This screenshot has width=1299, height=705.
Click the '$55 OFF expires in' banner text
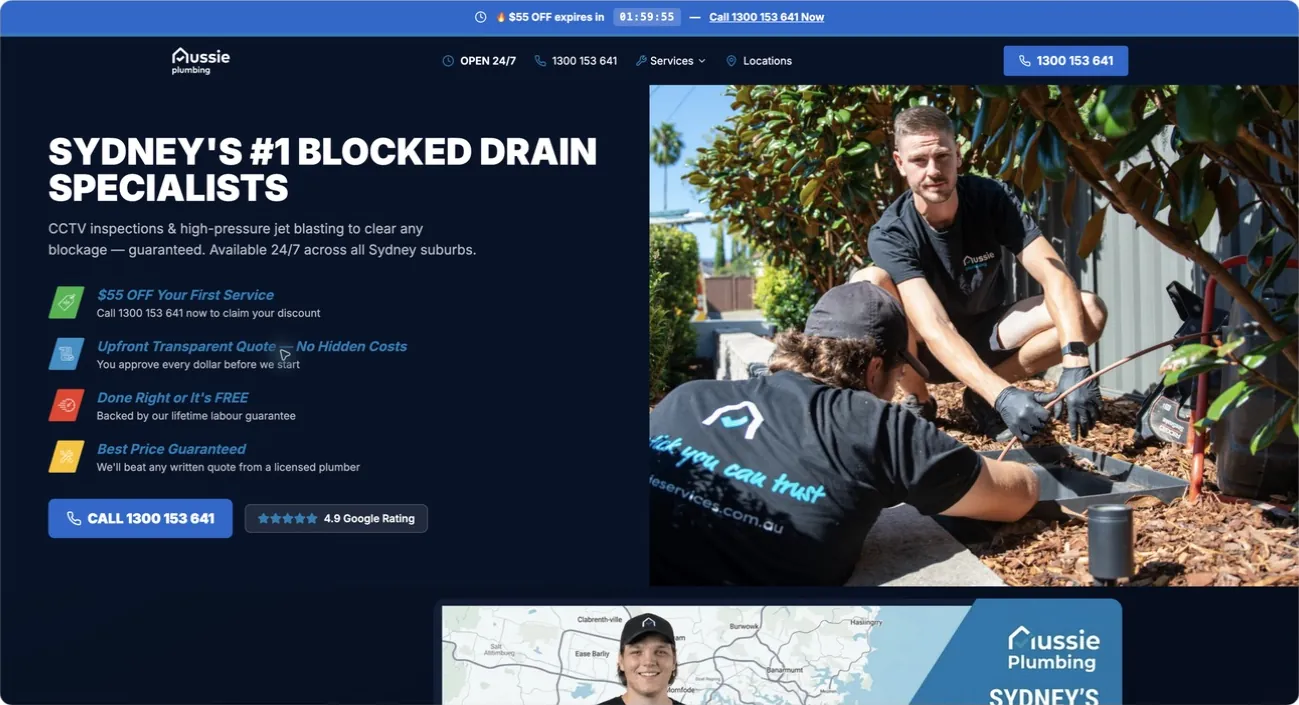tap(556, 17)
